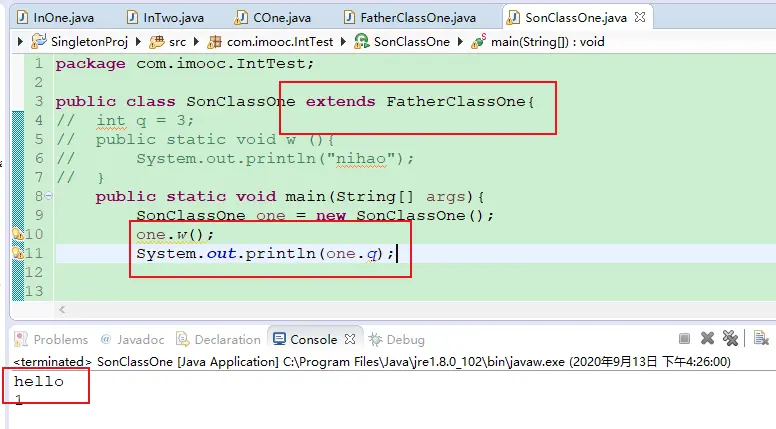The width and height of the screenshot is (776, 429).
Task: Click the terminated SonClassOne launch description
Action: (x=372, y=362)
